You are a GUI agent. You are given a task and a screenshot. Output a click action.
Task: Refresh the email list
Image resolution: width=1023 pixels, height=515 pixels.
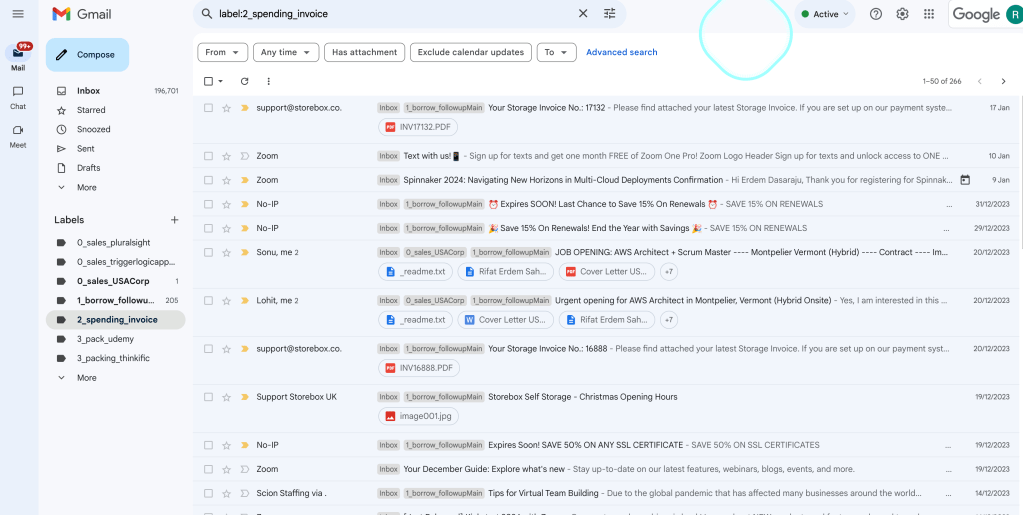pyautogui.click(x=245, y=82)
